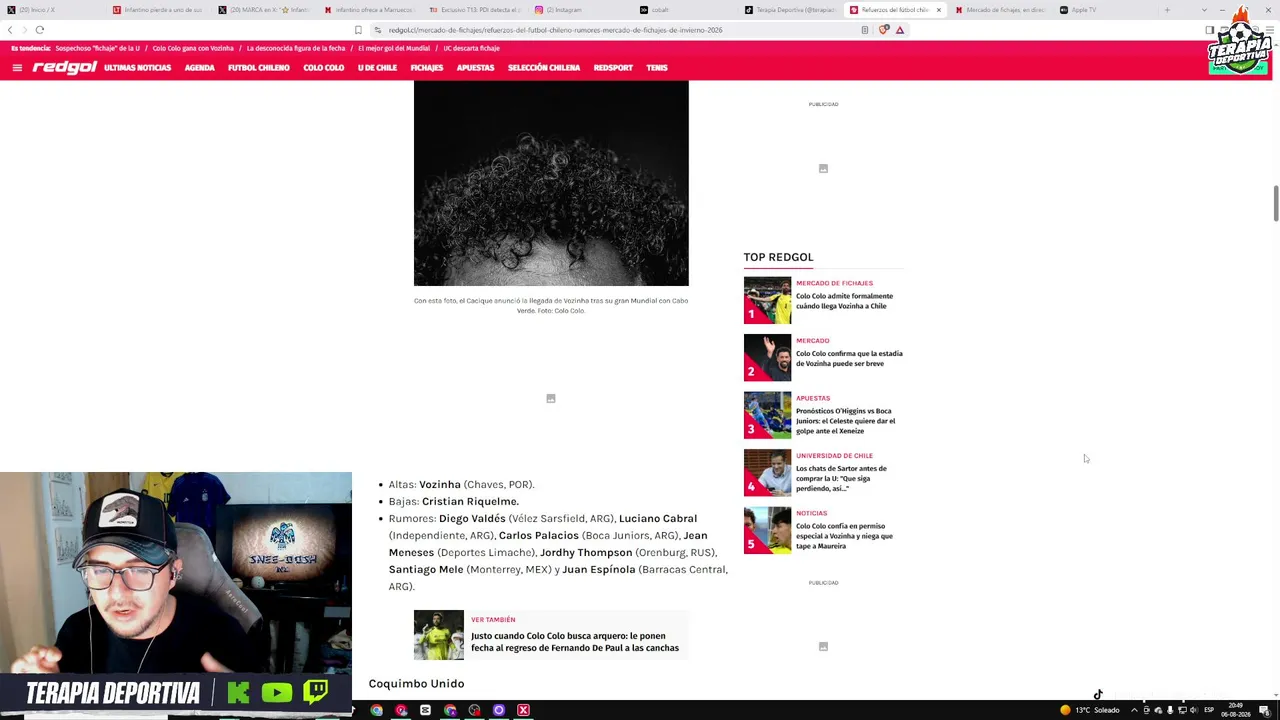Switch to the 'MARCA en X' tab
The height and width of the screenshot is (720, 1280).
263,10
